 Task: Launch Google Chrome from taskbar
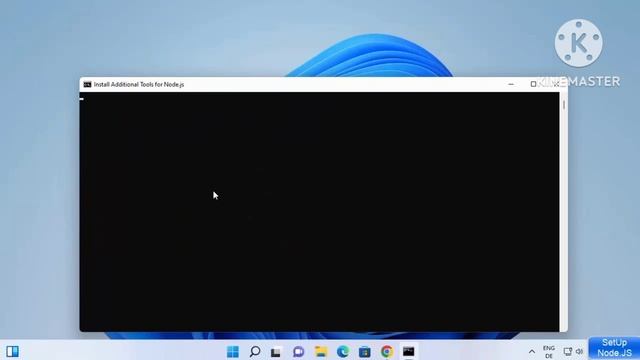point(387,351)
